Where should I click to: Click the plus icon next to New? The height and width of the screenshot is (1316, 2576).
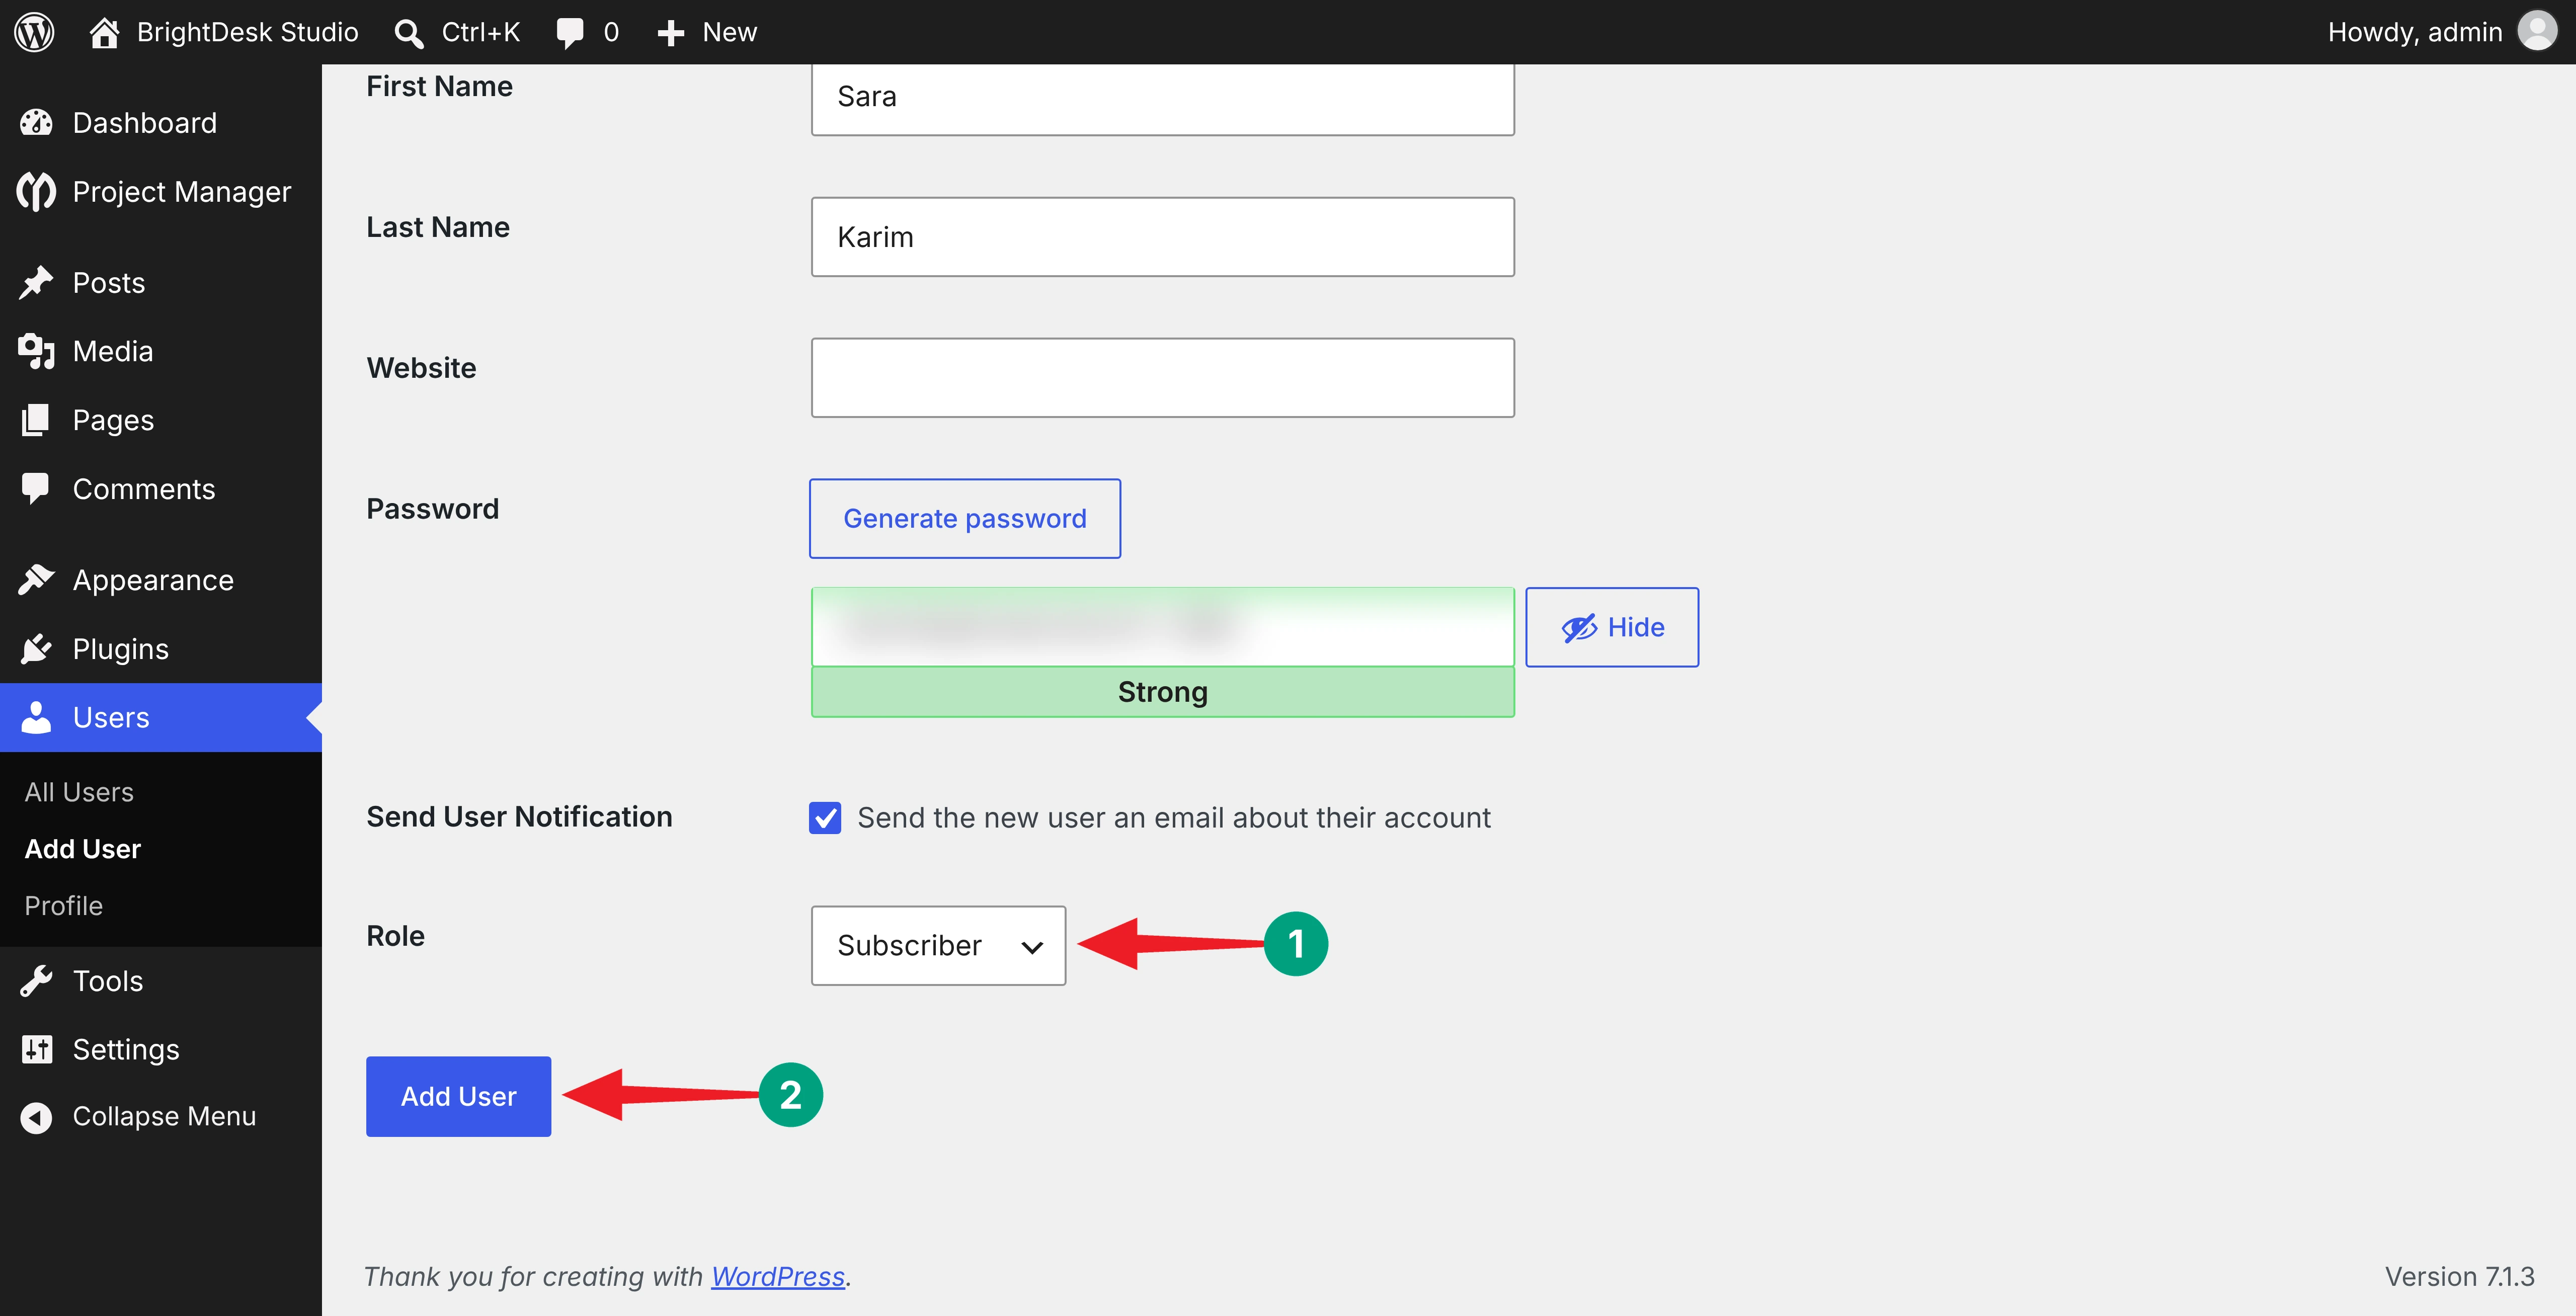pyautogui.click(x=670, y=33)
